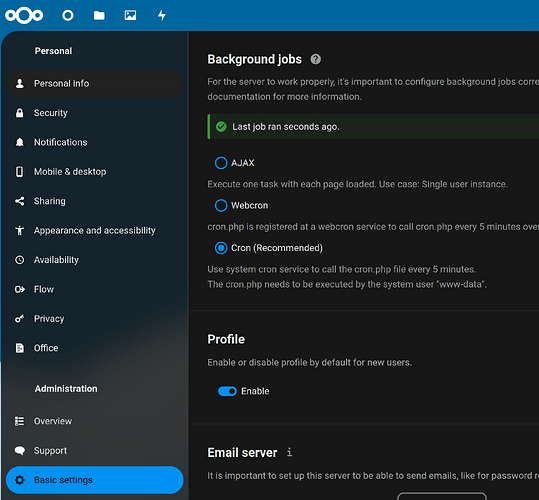Image resolution: width=539 pixels, height=500 pixels.
Task: Open the Nextcloud logo home link
Action: (24, 15)
